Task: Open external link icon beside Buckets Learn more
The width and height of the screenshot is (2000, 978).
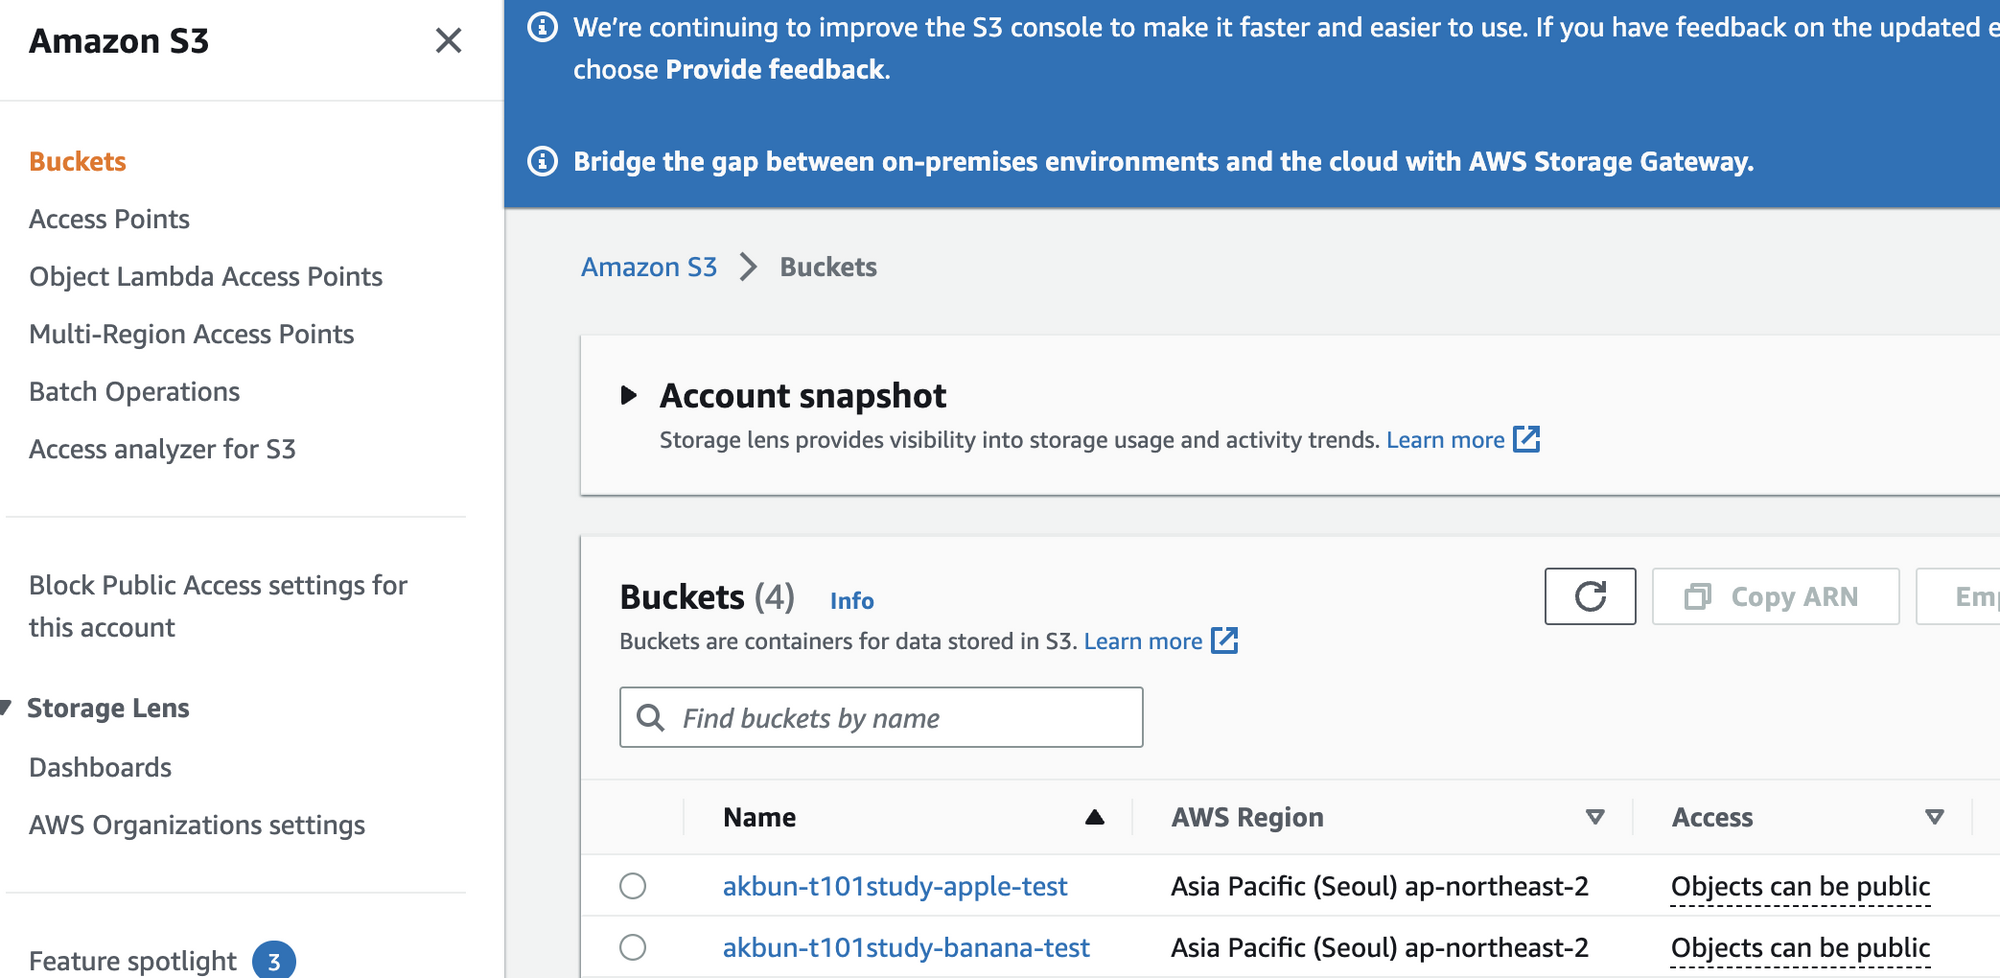Action: 1224,641
